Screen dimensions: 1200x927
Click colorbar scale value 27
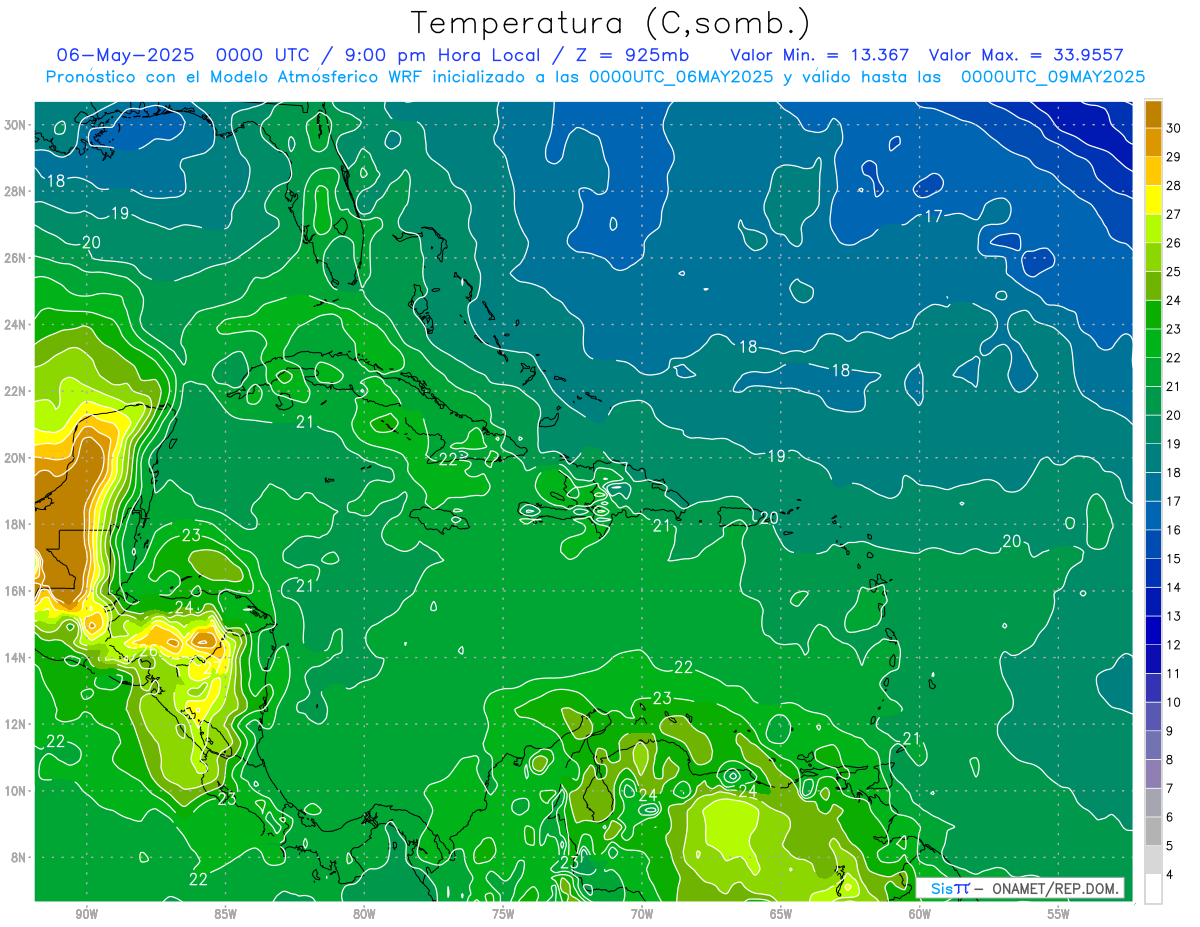(1174, 214)
